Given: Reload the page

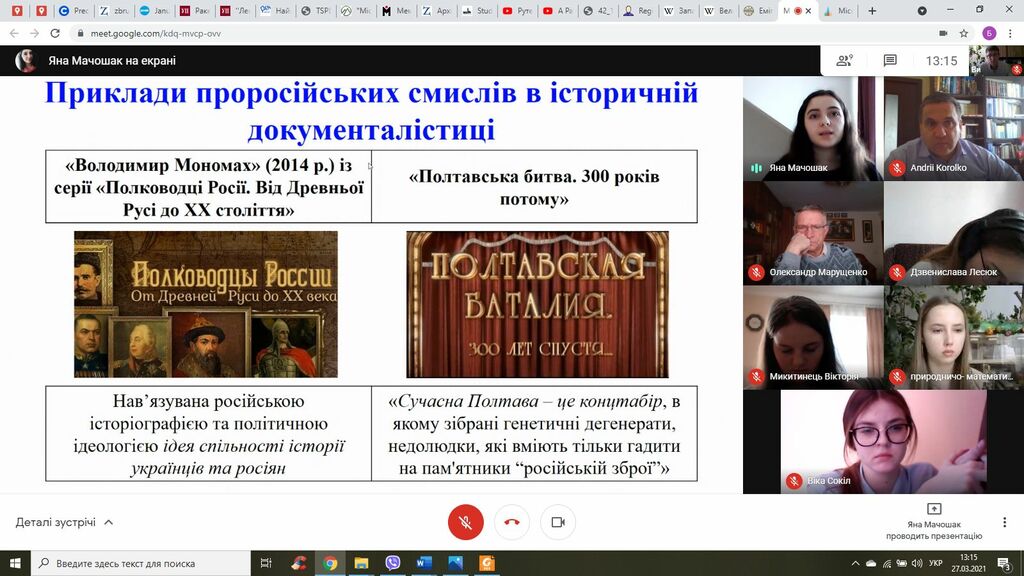Looking at the screenshot, I should click(x=55, y=33).
